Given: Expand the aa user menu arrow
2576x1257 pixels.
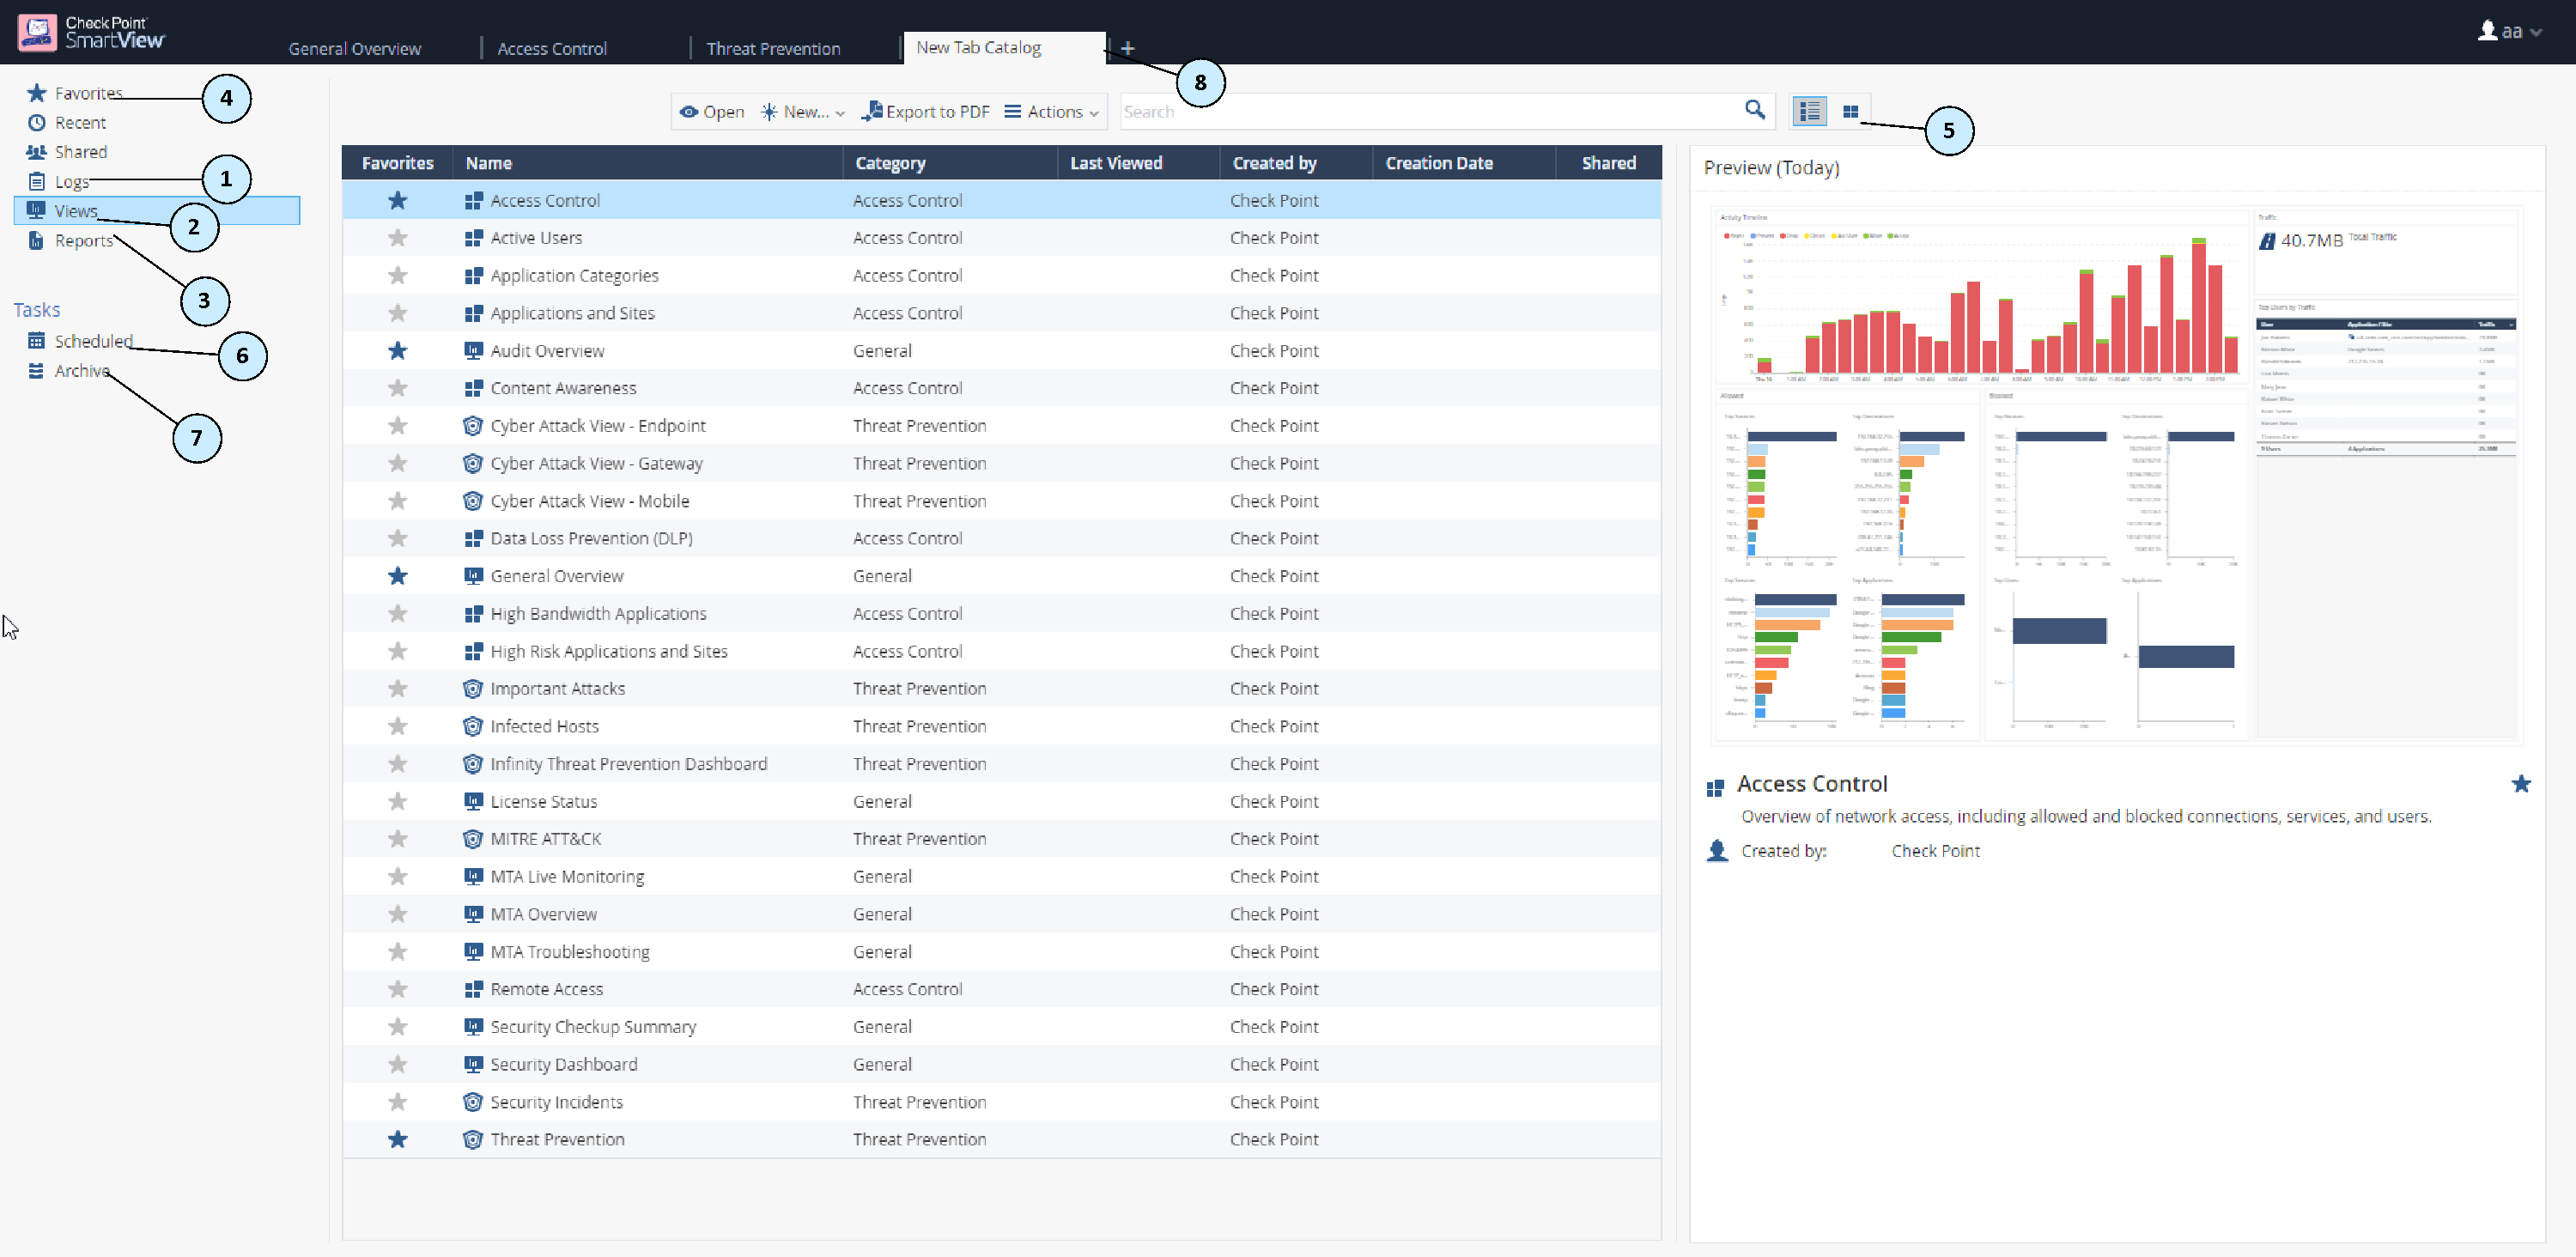Looking at the screenshot, I should [x=2536, y=32].
